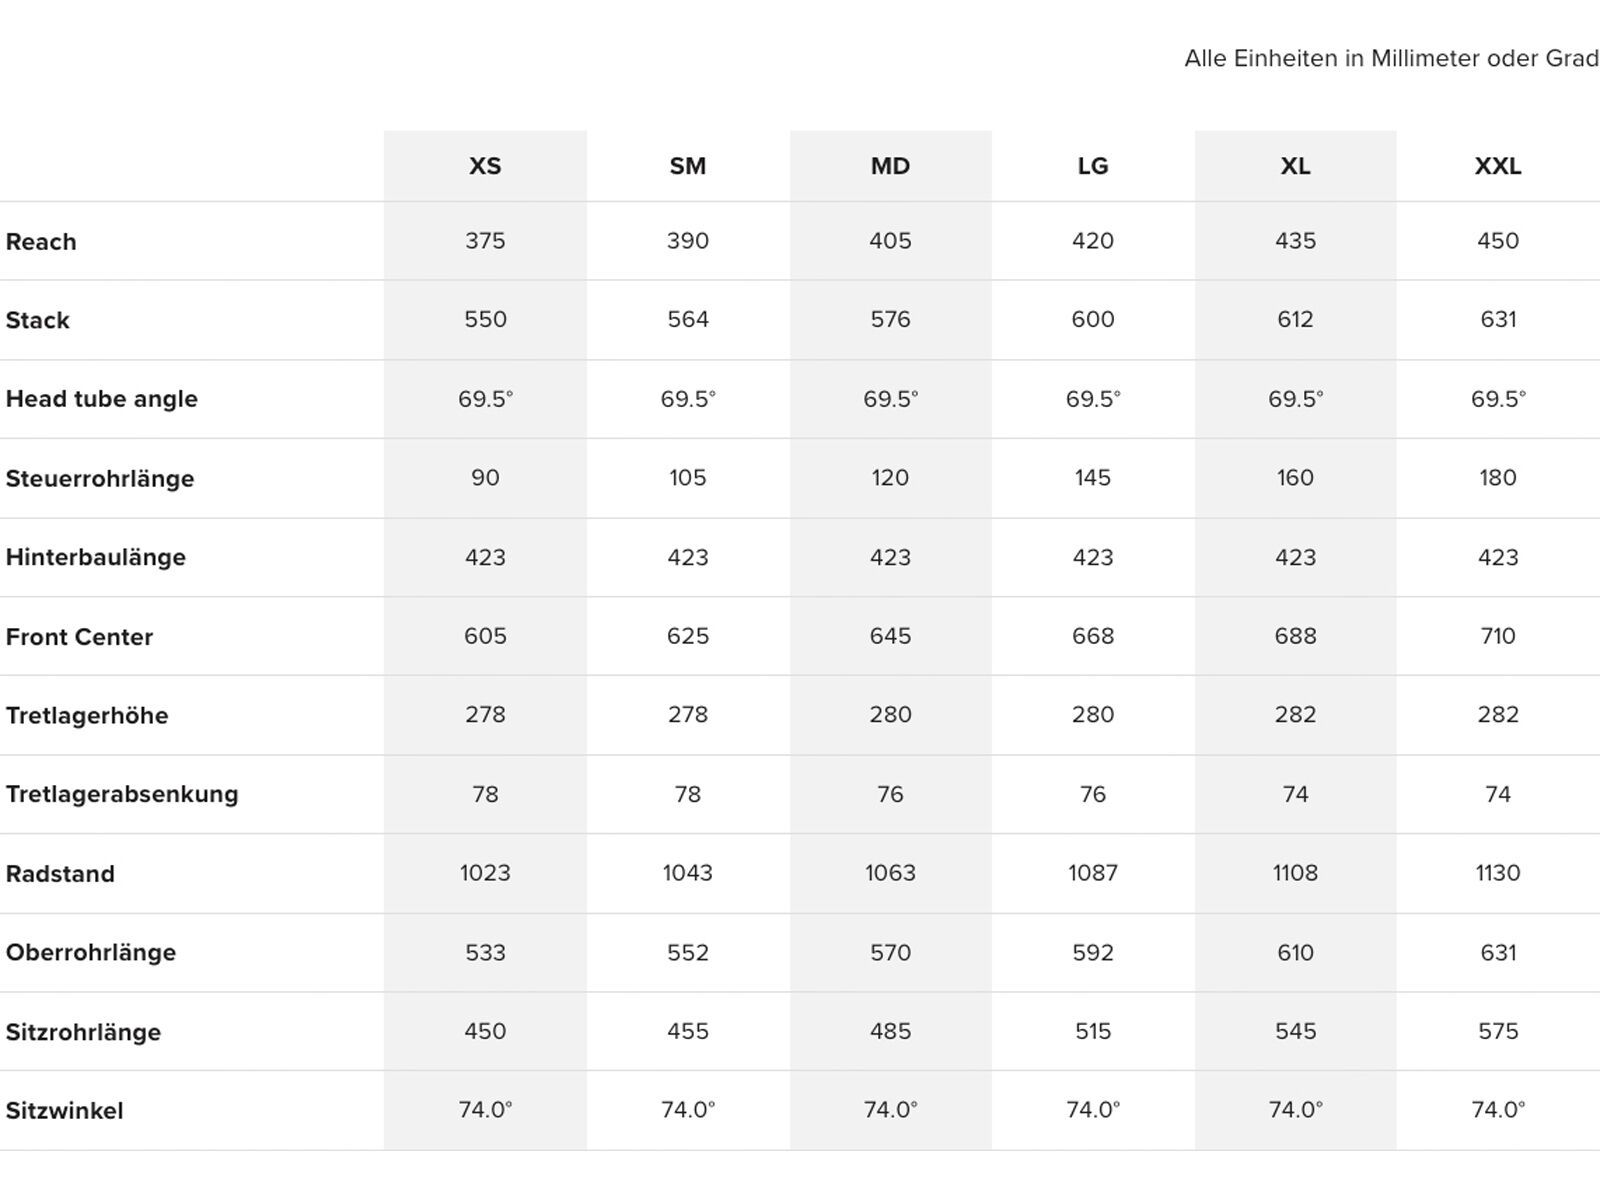Select the Front Center row label
The height and width of the screenshot is (1200, 1600).
pyautogui.click(x=80, y=637)
